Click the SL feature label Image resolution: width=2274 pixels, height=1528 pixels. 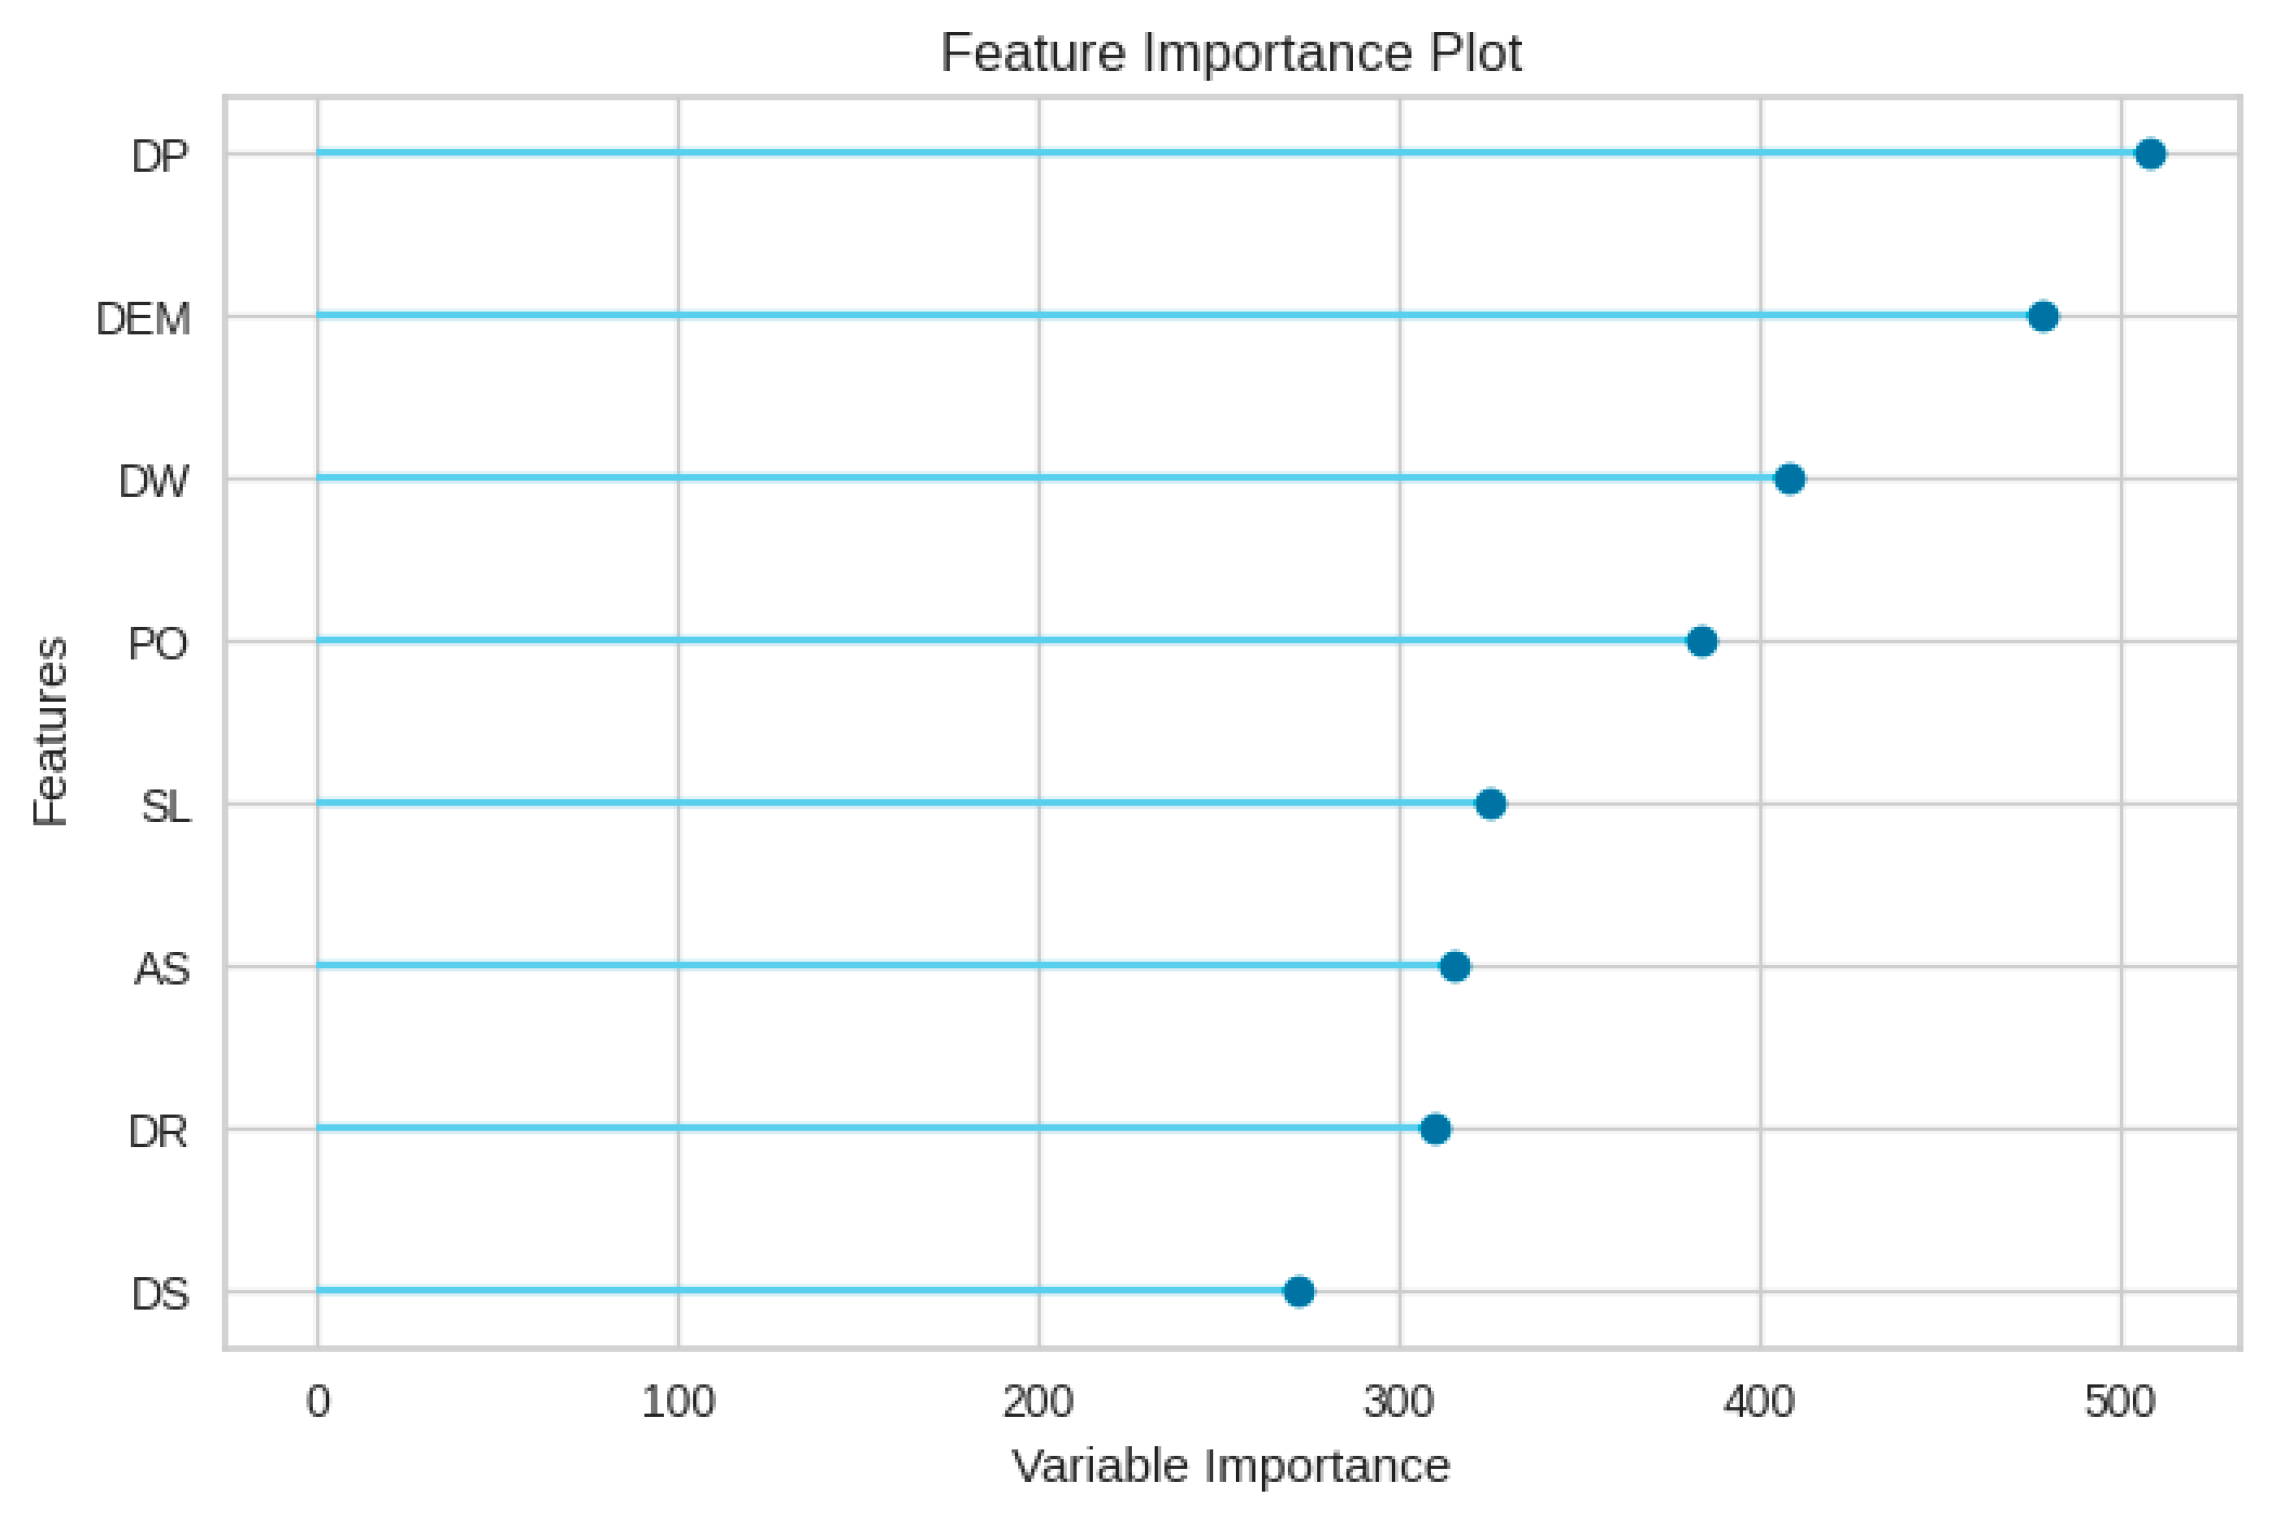tap(165, 807)
